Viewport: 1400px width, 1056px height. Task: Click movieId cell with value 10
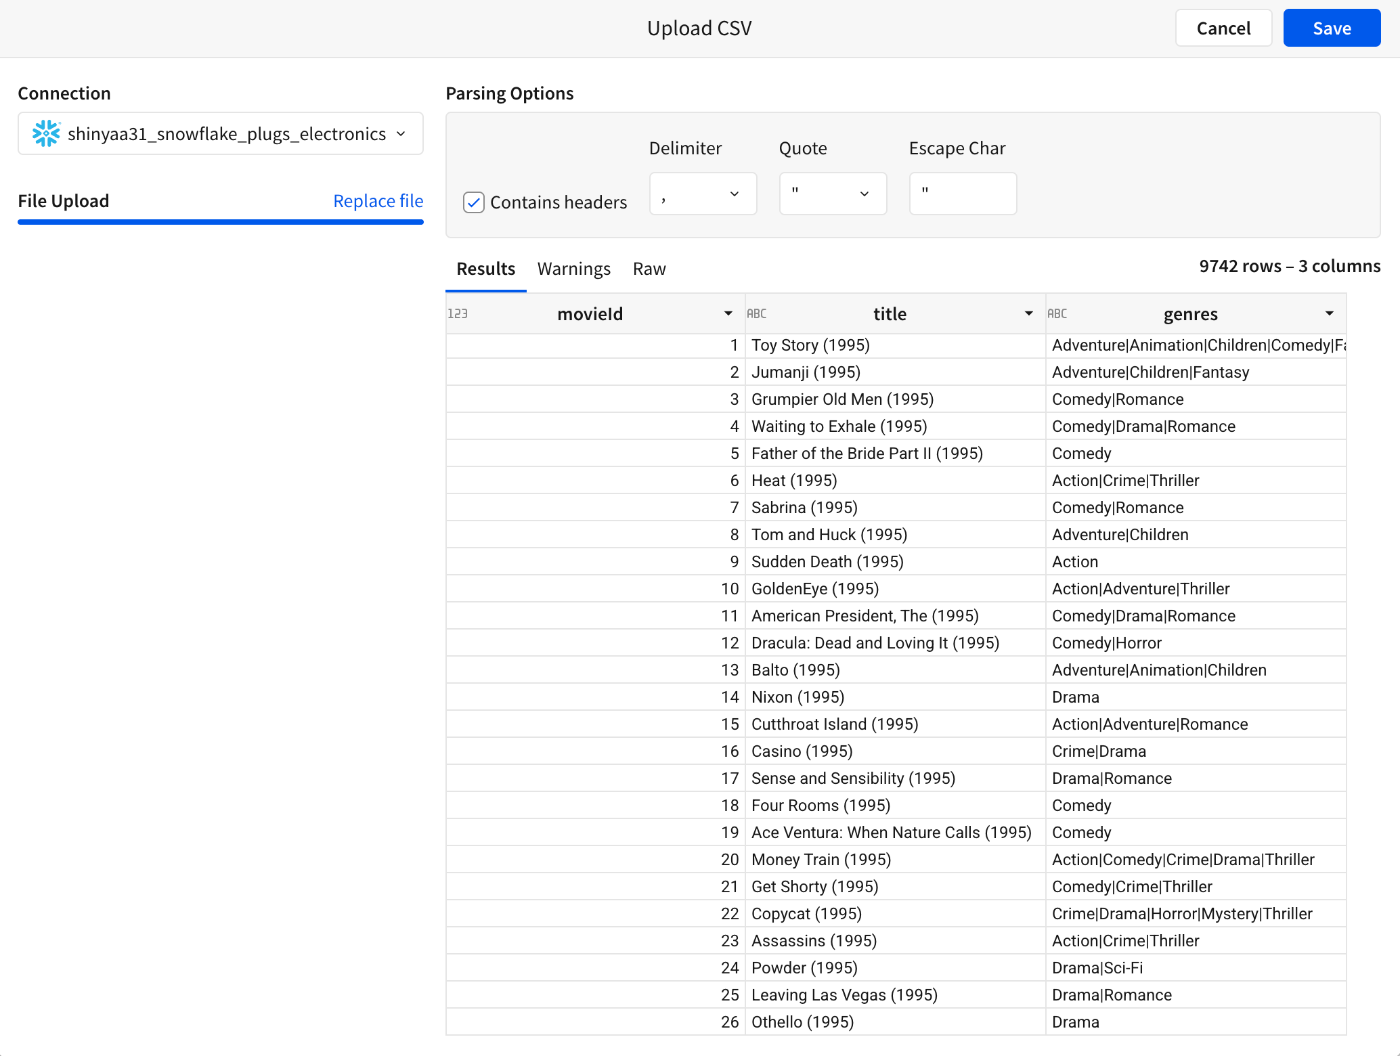click(595, 588)
